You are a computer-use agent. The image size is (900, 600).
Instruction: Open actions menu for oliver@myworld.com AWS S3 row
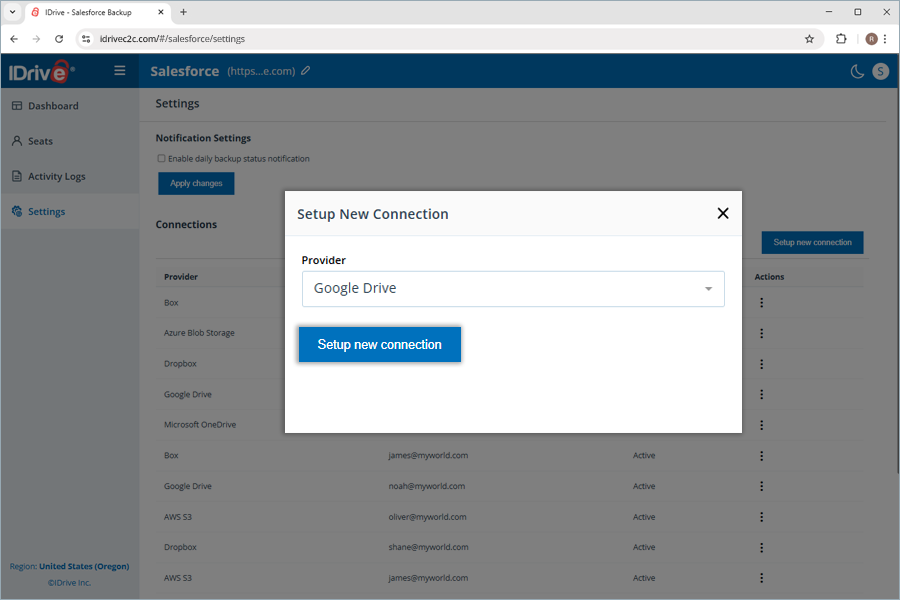tap(761, 517)
